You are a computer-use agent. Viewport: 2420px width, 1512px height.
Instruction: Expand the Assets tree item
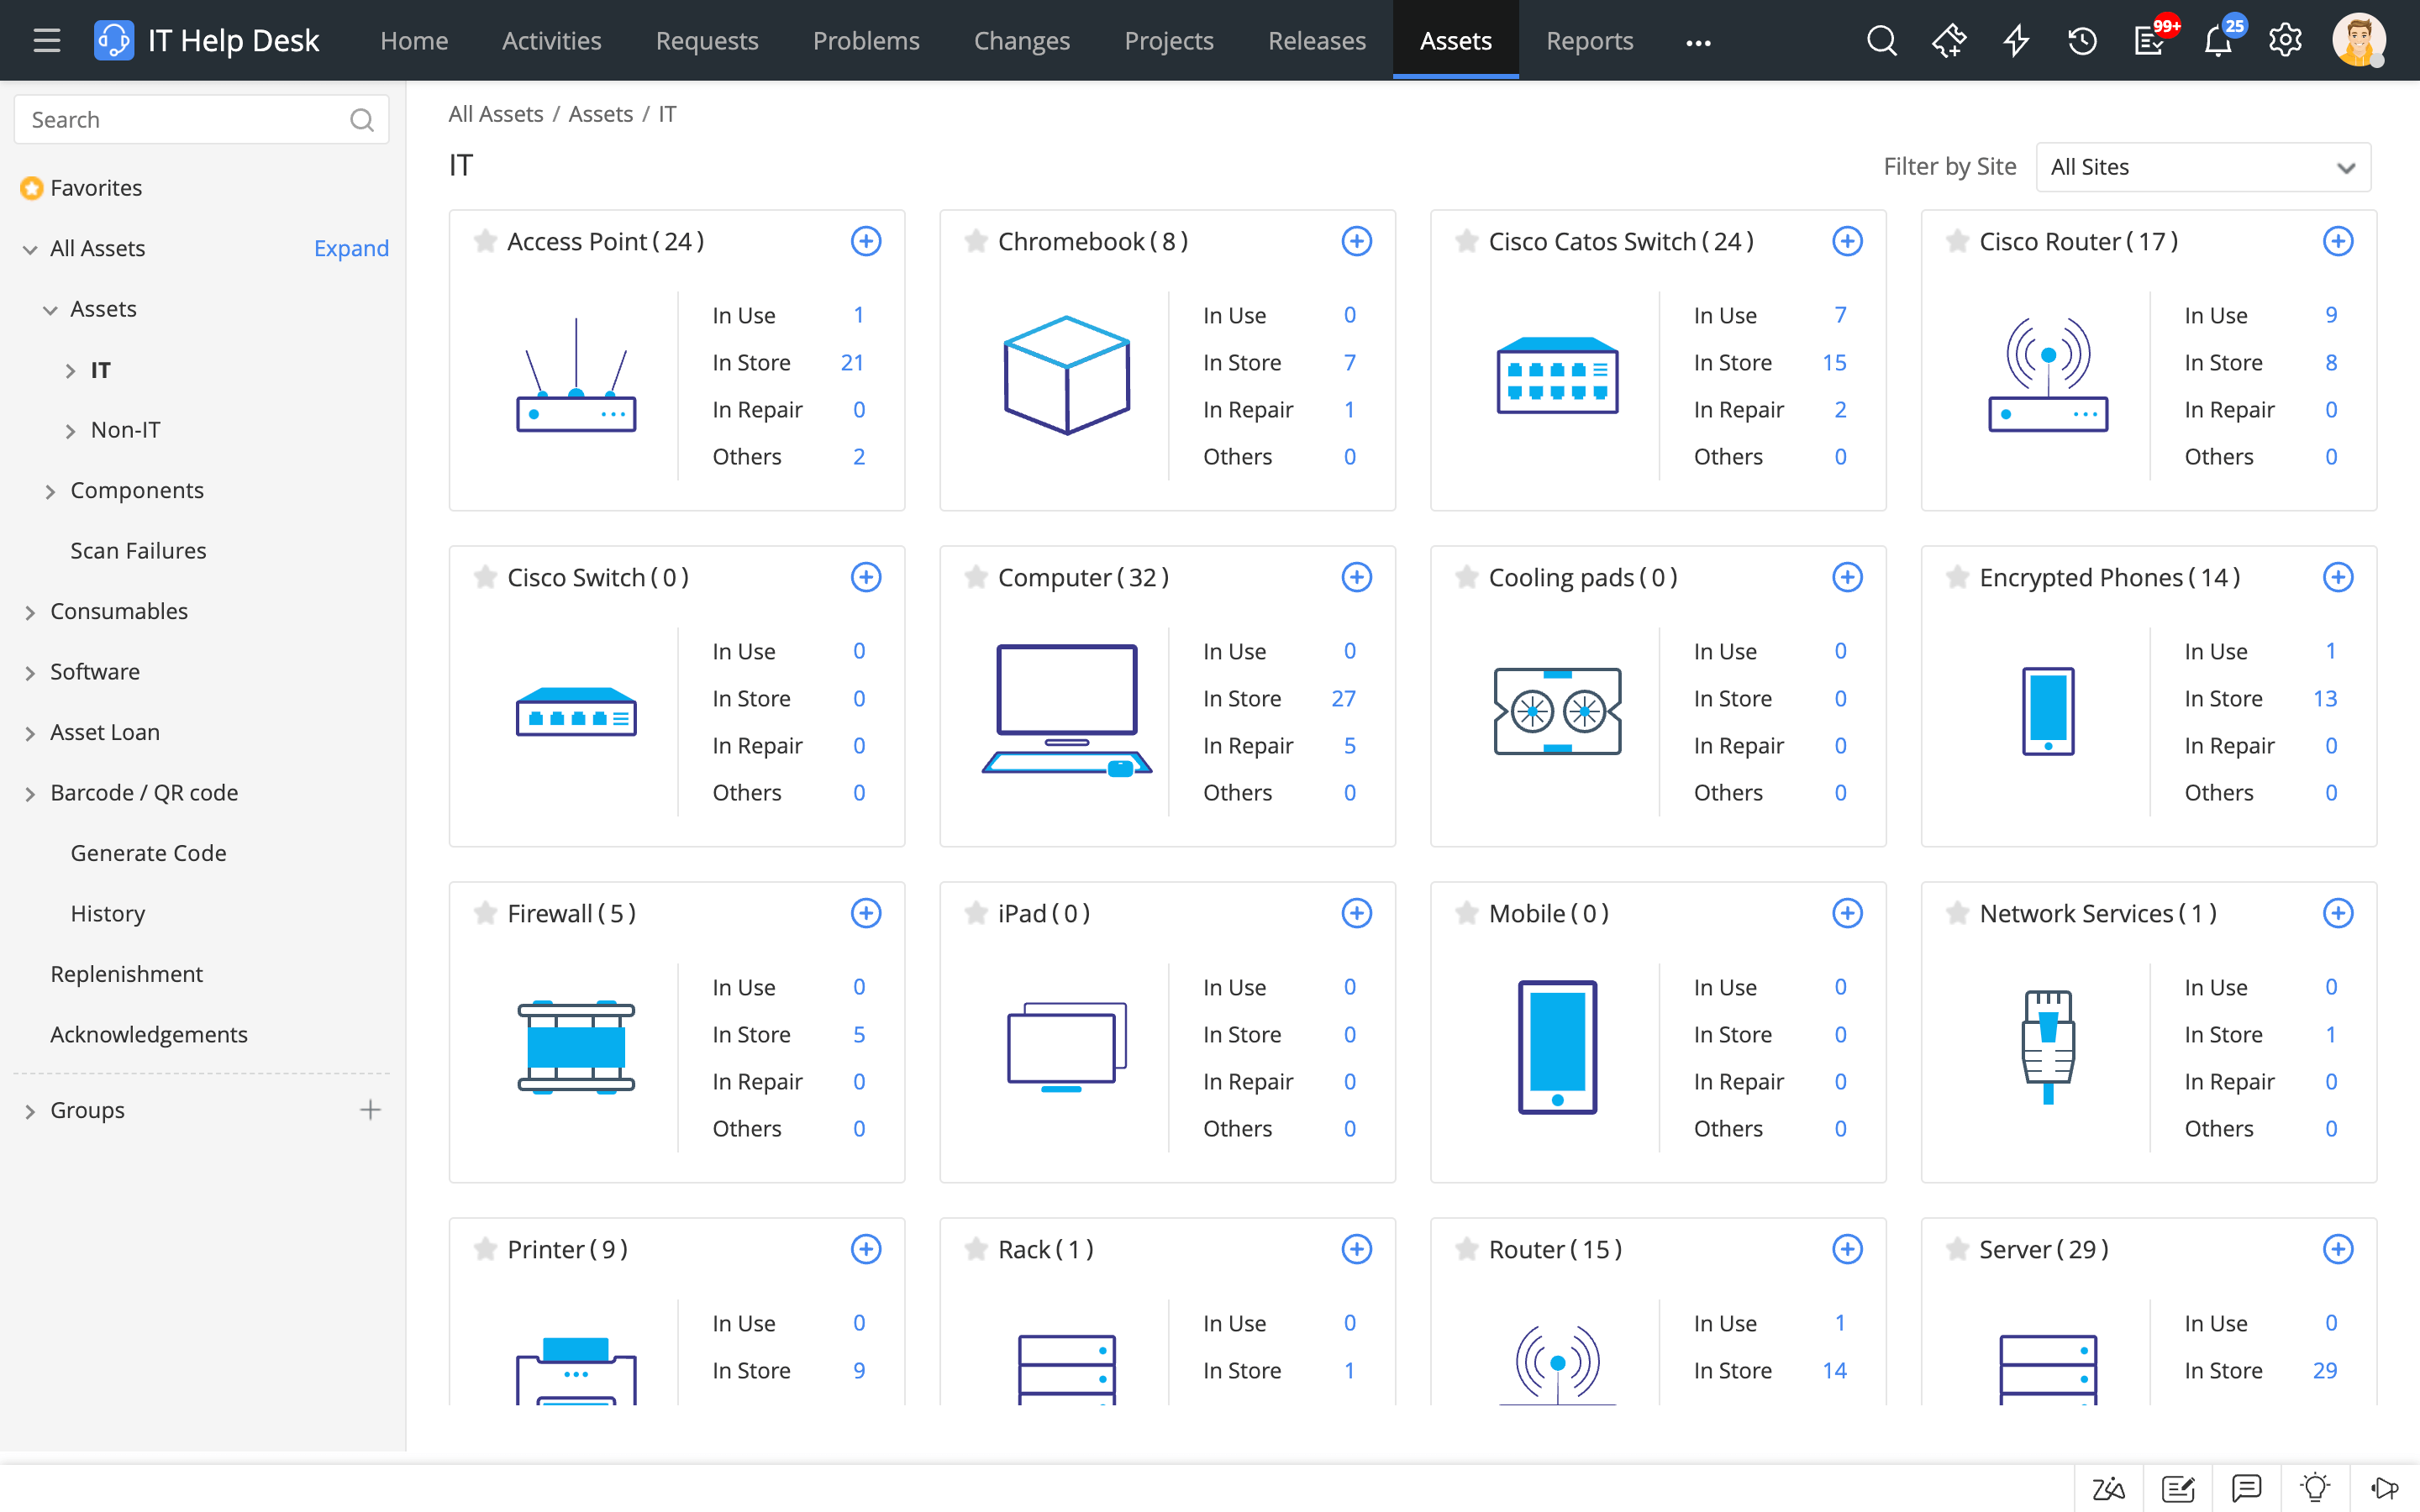tap(50, 308)
